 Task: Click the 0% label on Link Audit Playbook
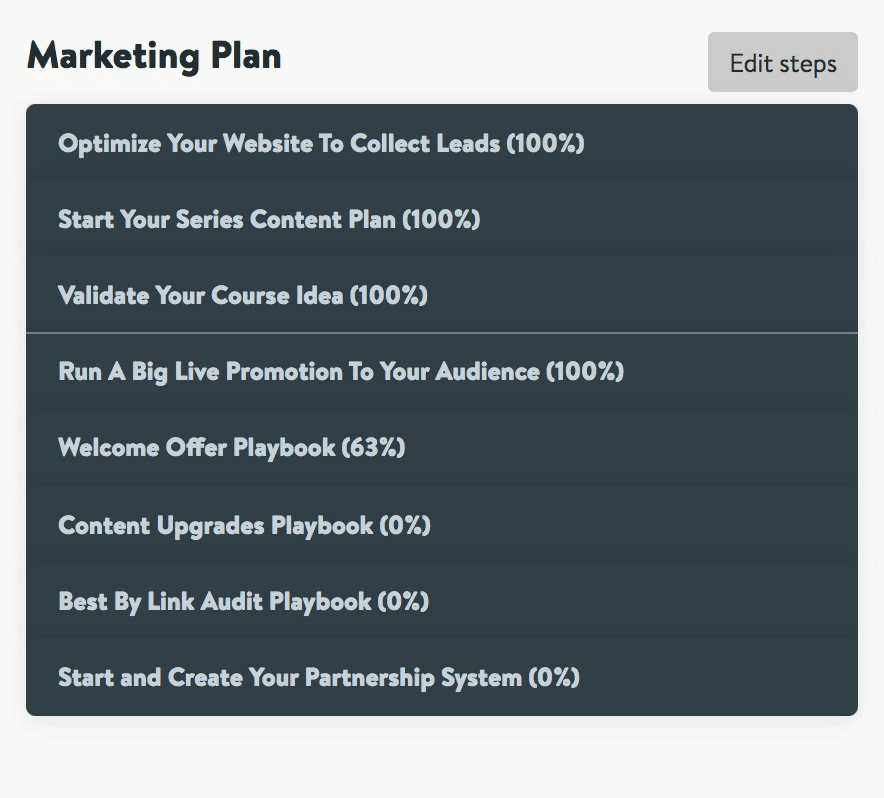coord(403,601)
